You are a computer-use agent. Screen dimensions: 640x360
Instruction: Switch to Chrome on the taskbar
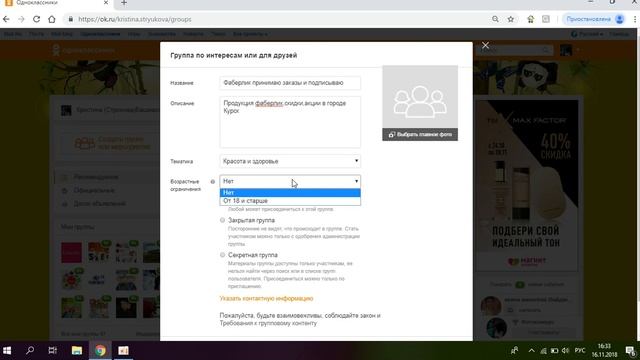coord(100,351)
